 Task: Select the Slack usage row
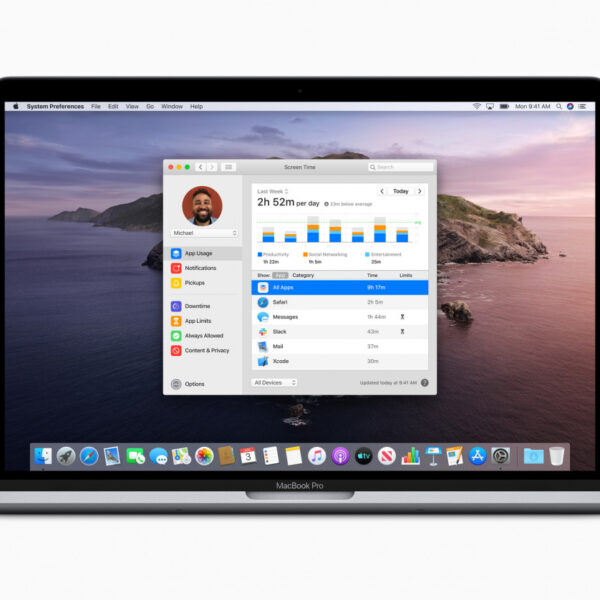coord(340,331)
